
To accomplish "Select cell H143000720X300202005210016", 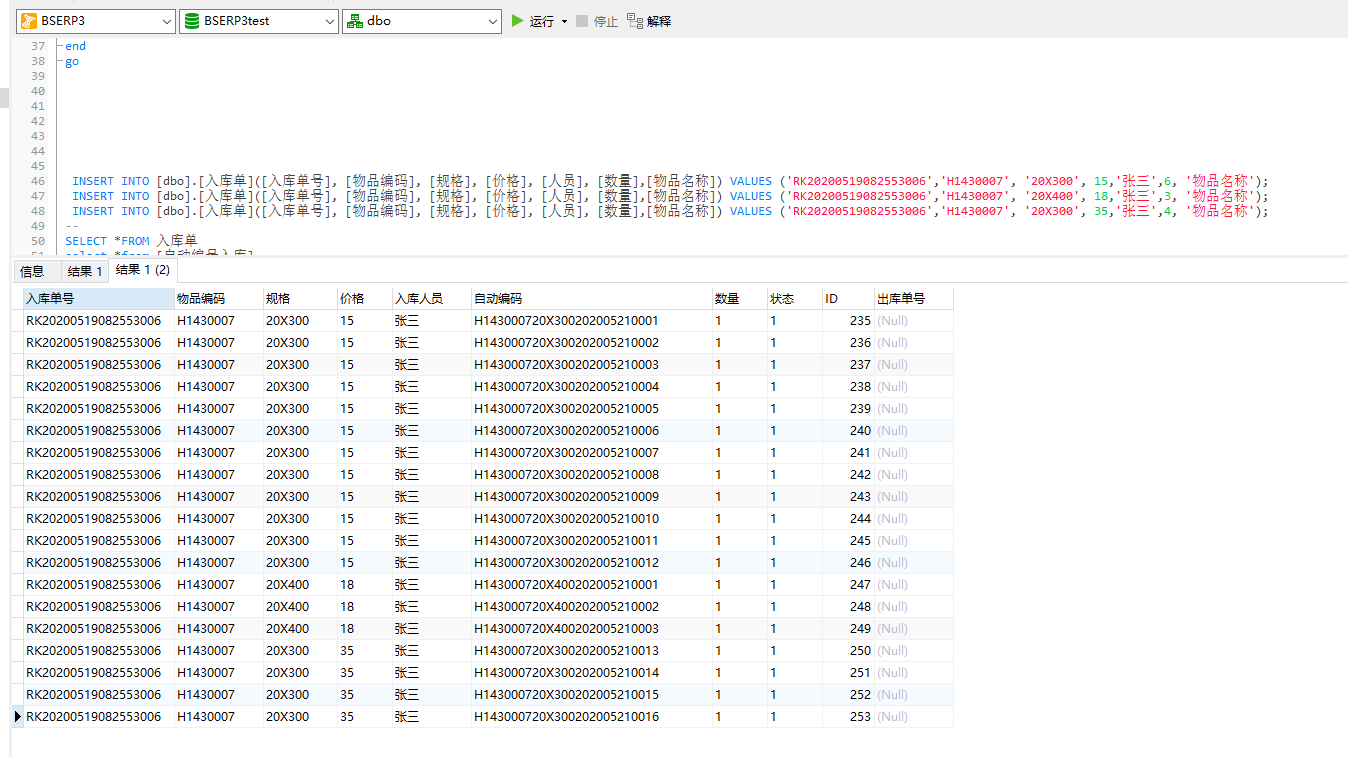I will point(591,716).
